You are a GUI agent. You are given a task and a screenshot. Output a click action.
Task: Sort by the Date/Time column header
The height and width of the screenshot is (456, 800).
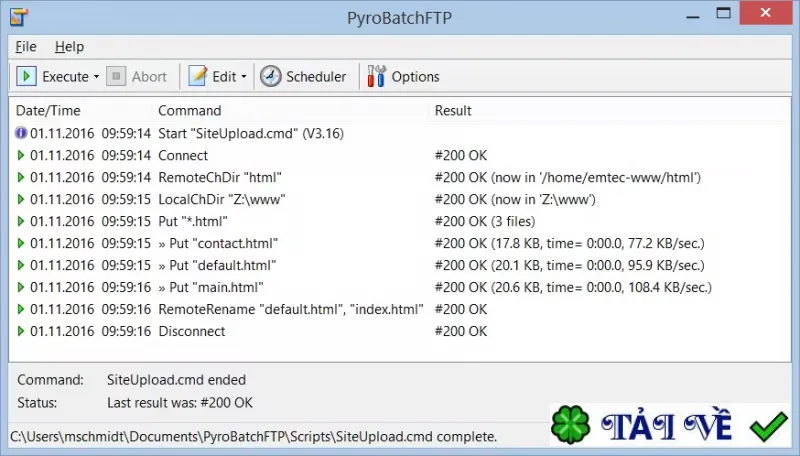[48, 111]
